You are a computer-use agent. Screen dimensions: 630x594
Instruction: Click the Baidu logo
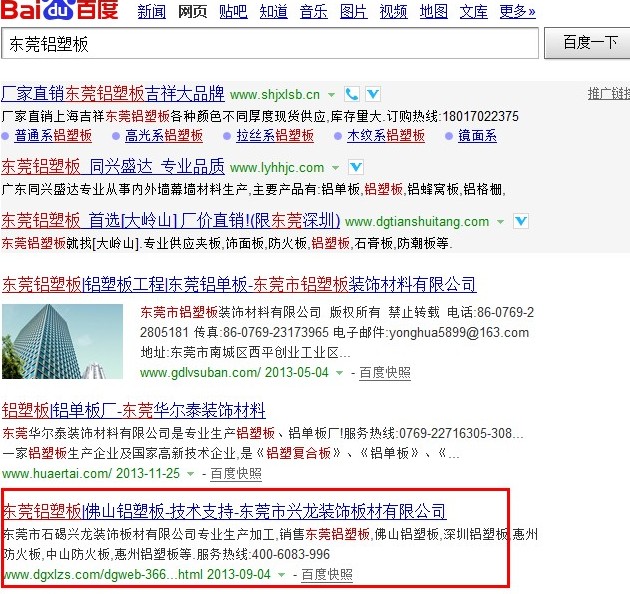(58, 11)
